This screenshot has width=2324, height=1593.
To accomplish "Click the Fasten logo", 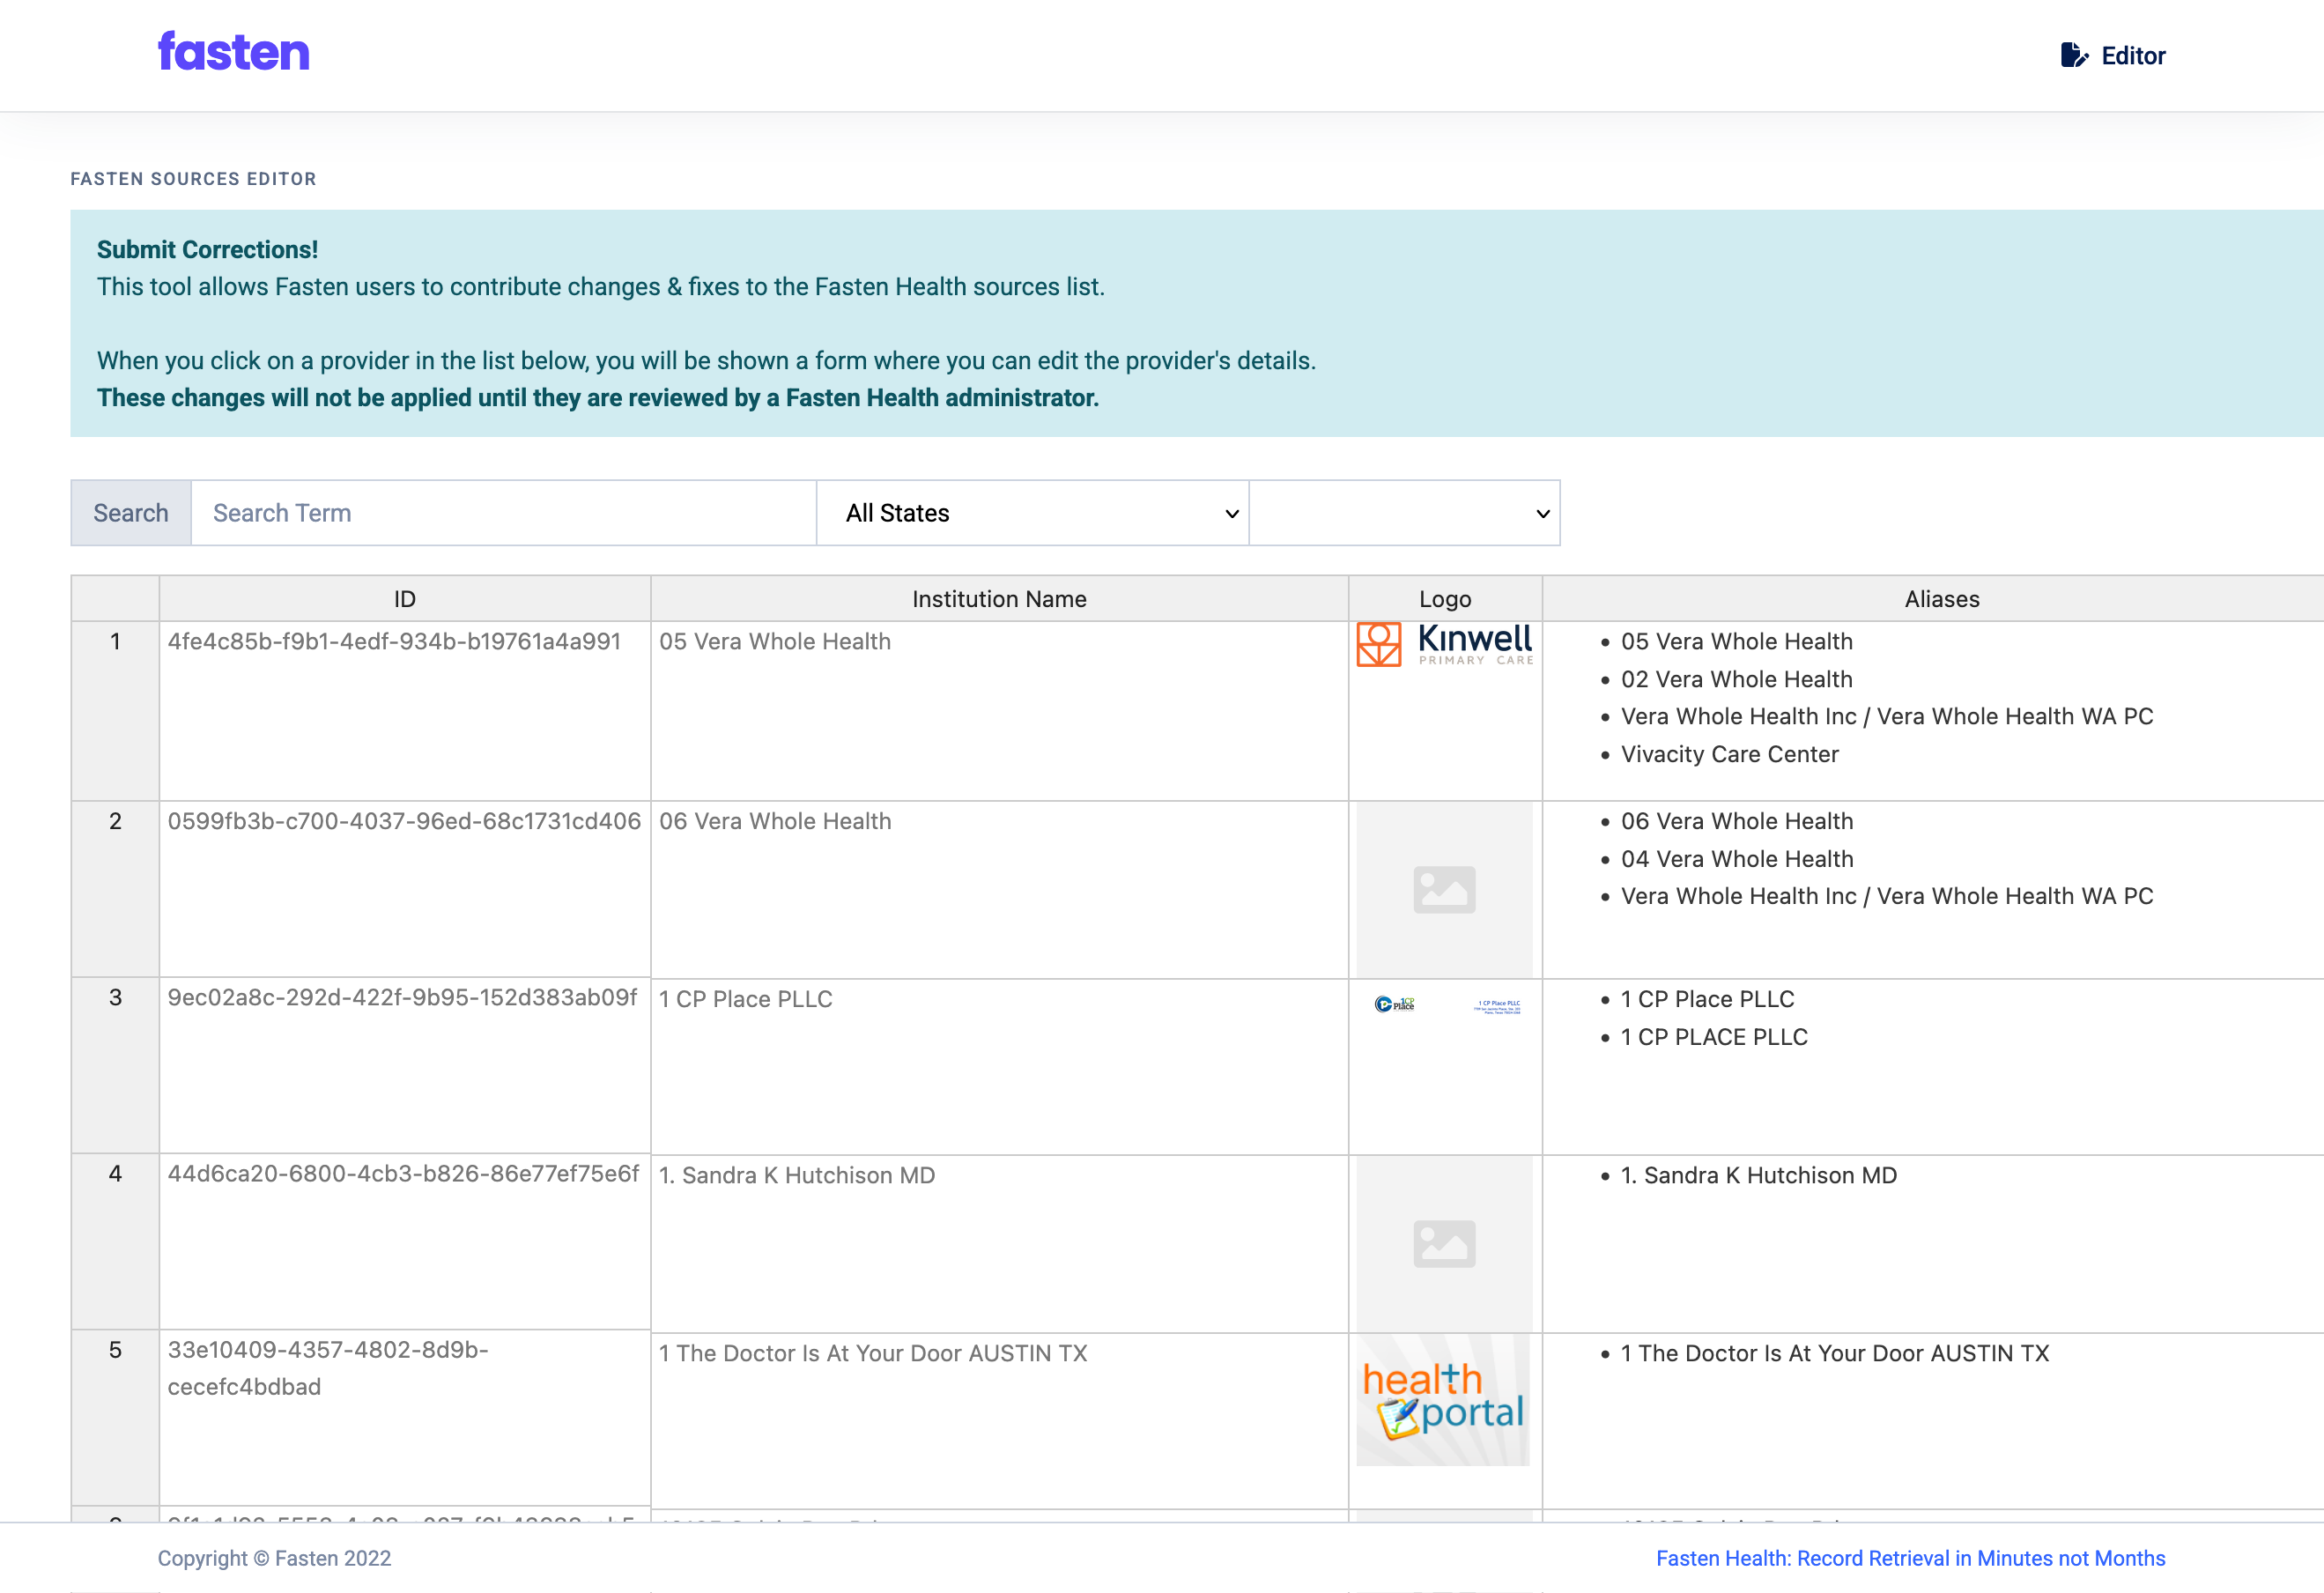I will (x=234, y=51).
